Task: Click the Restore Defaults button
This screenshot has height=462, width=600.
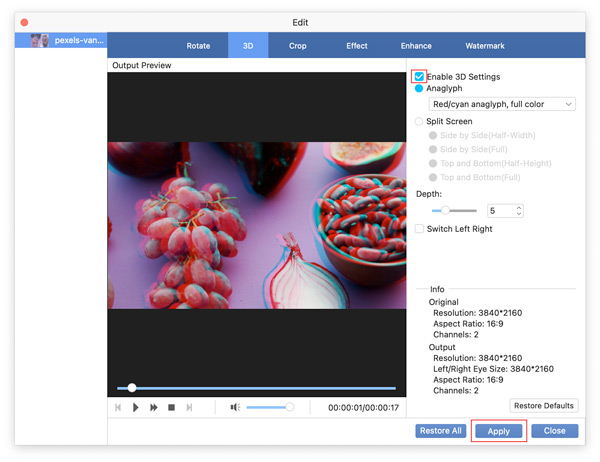Action: click(x=544, y=405)
